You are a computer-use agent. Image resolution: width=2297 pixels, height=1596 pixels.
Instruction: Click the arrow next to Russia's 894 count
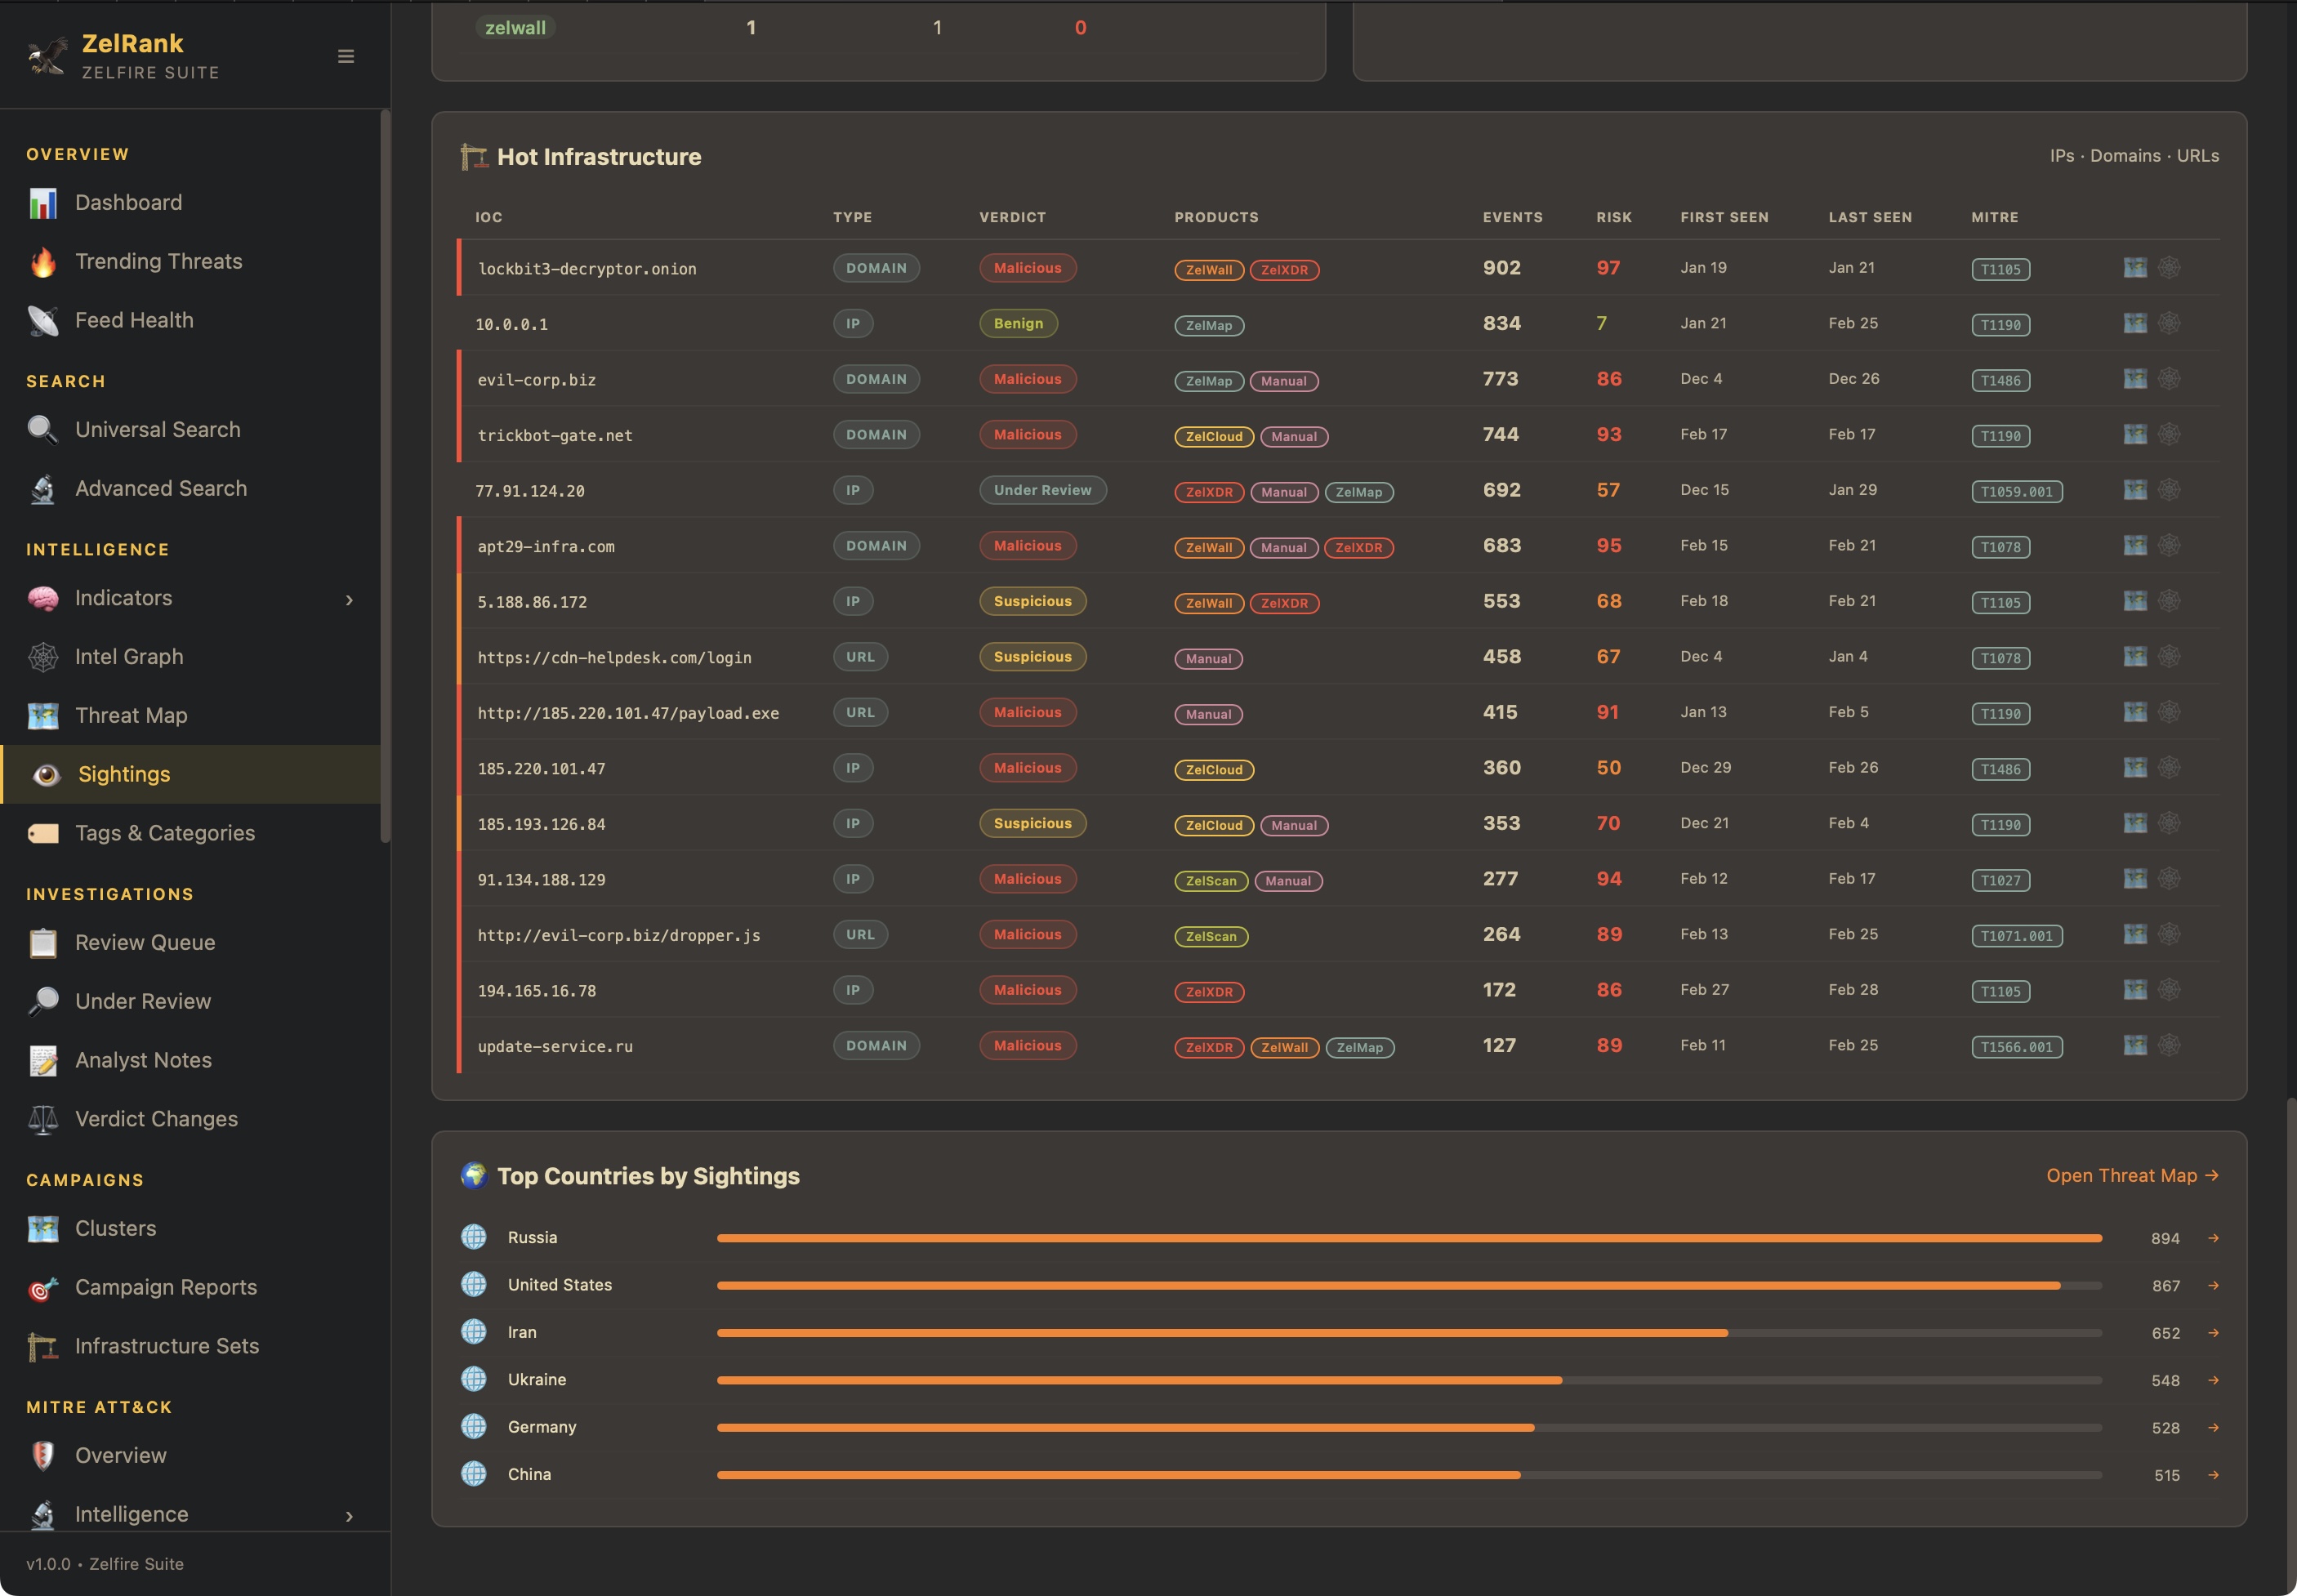tap(2212, 1238)
